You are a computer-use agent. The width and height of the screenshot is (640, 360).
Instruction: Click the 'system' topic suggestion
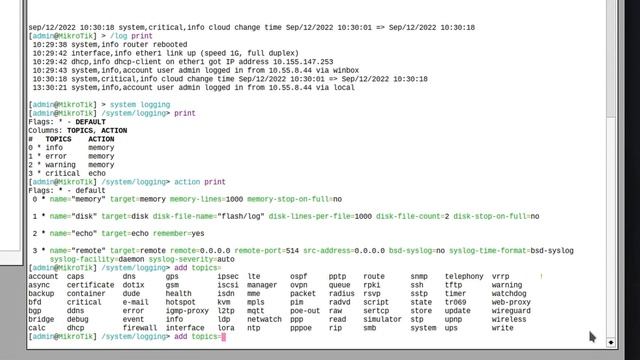423,328
